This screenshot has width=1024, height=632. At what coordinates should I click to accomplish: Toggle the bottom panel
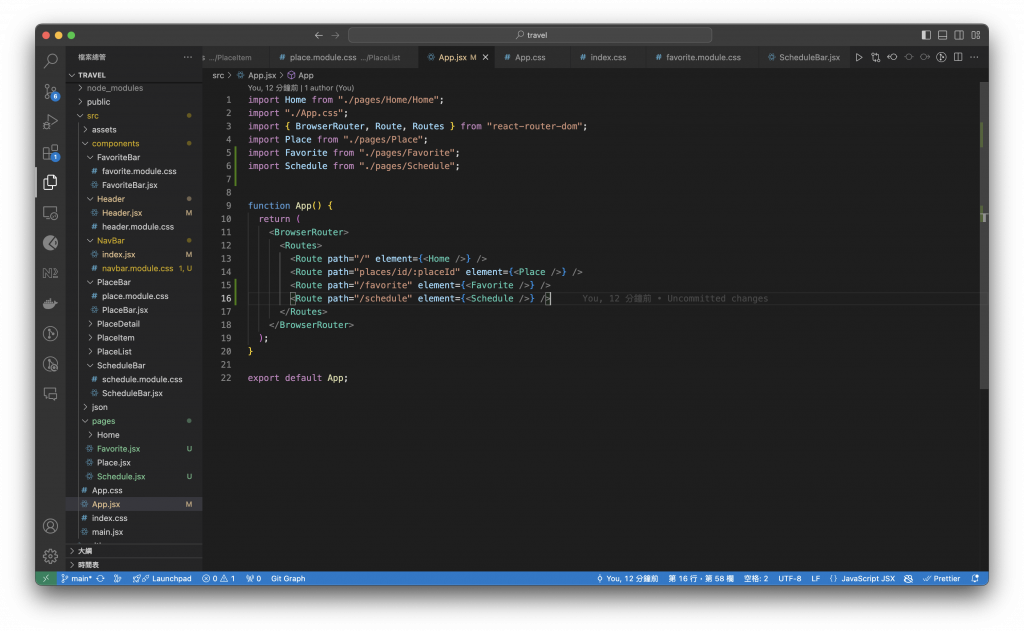click(942, 35)
